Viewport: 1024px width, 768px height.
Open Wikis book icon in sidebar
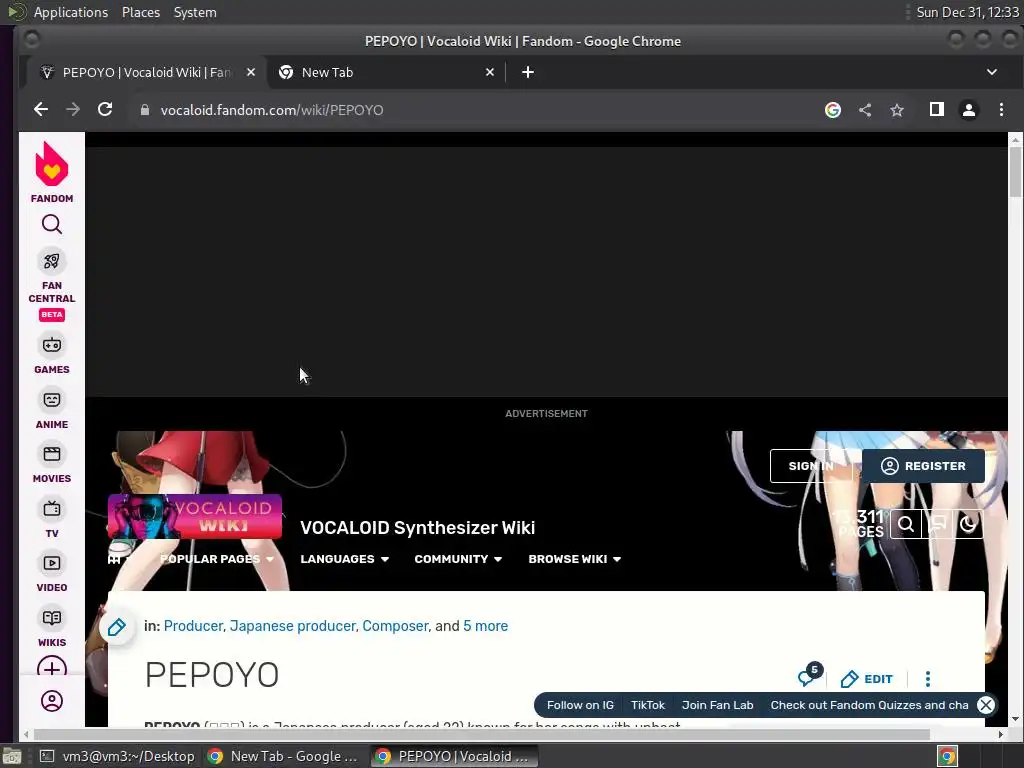(52, 618)
